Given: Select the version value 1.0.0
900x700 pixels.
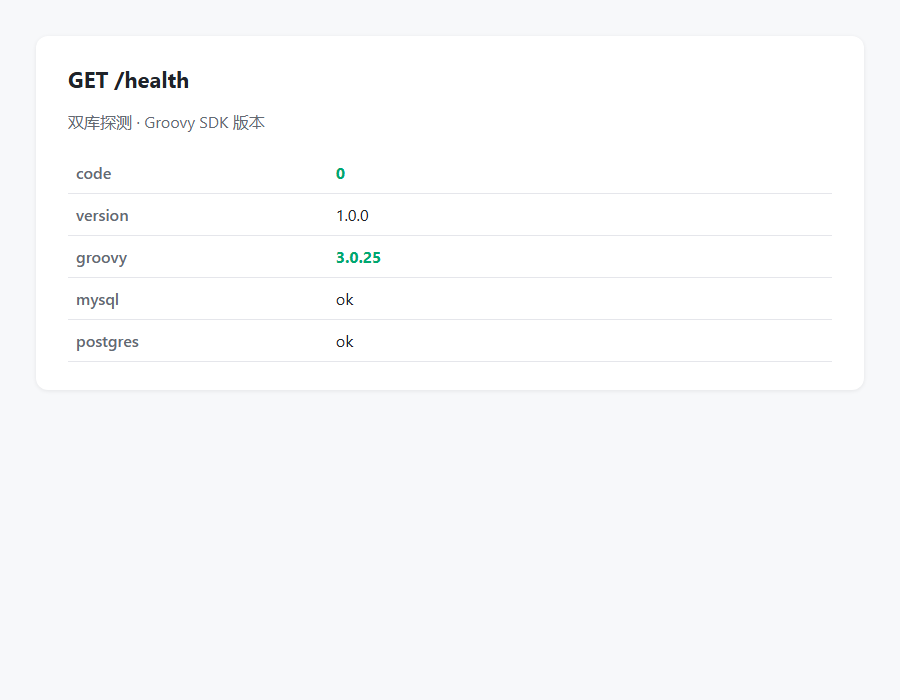Looking at the screenshot, I should [352, 216].
